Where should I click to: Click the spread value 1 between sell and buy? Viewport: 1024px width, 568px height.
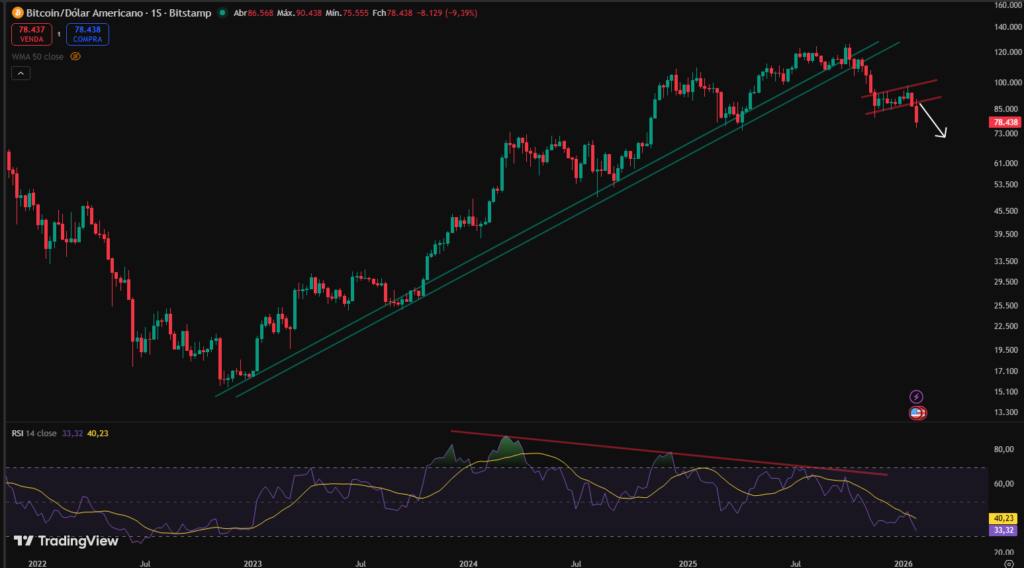click(x=59, y=34)
